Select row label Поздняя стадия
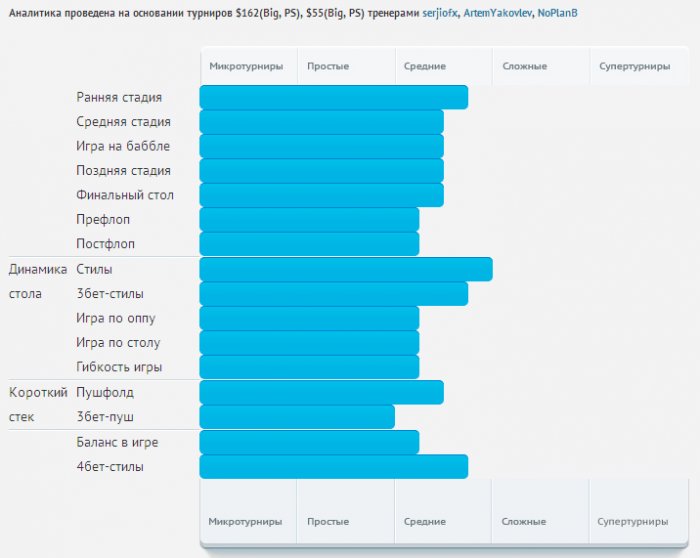The image size is (700, 558). pyautogui.click(x=123, y=171)
